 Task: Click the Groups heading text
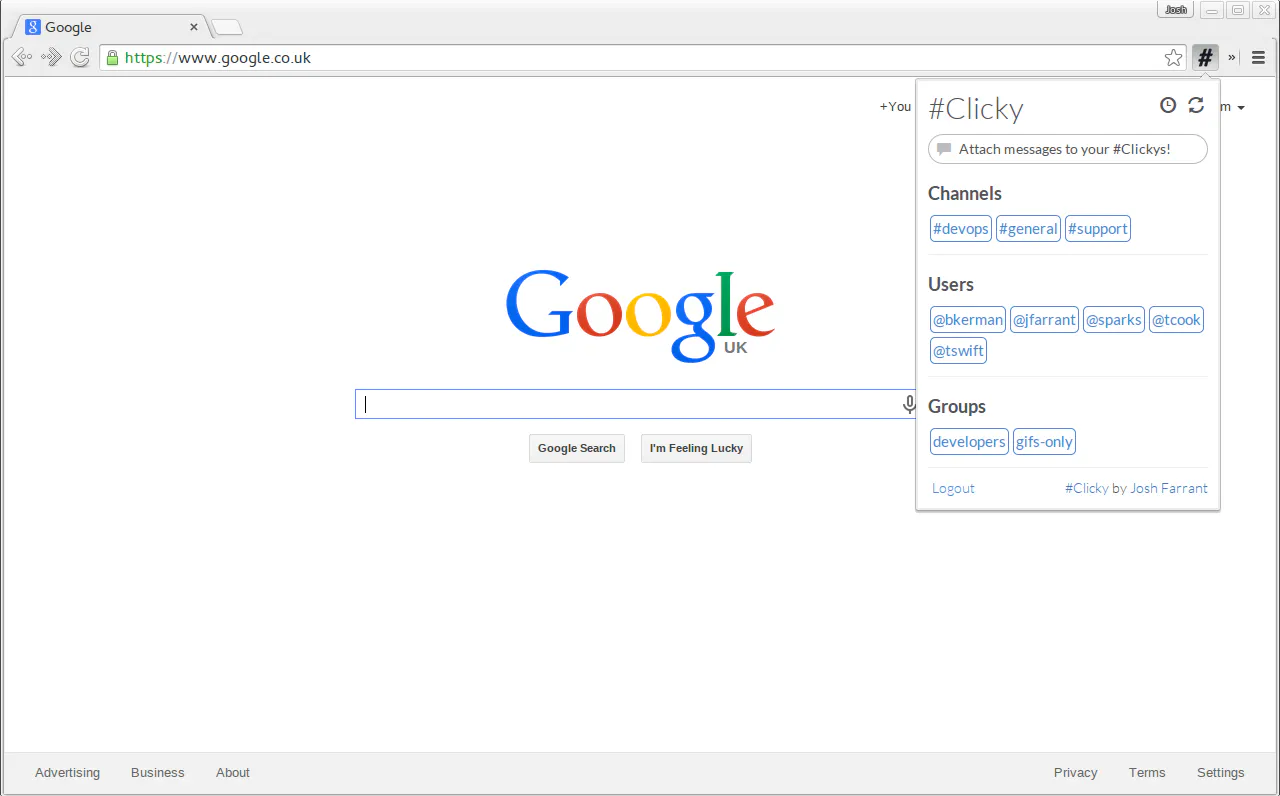coord(957,407)
